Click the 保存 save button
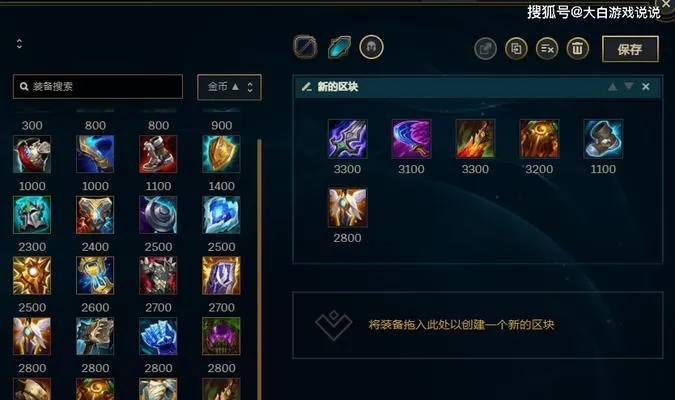This screenshot has height=400, width=675. pyautogui.click(x=630, y=49)
